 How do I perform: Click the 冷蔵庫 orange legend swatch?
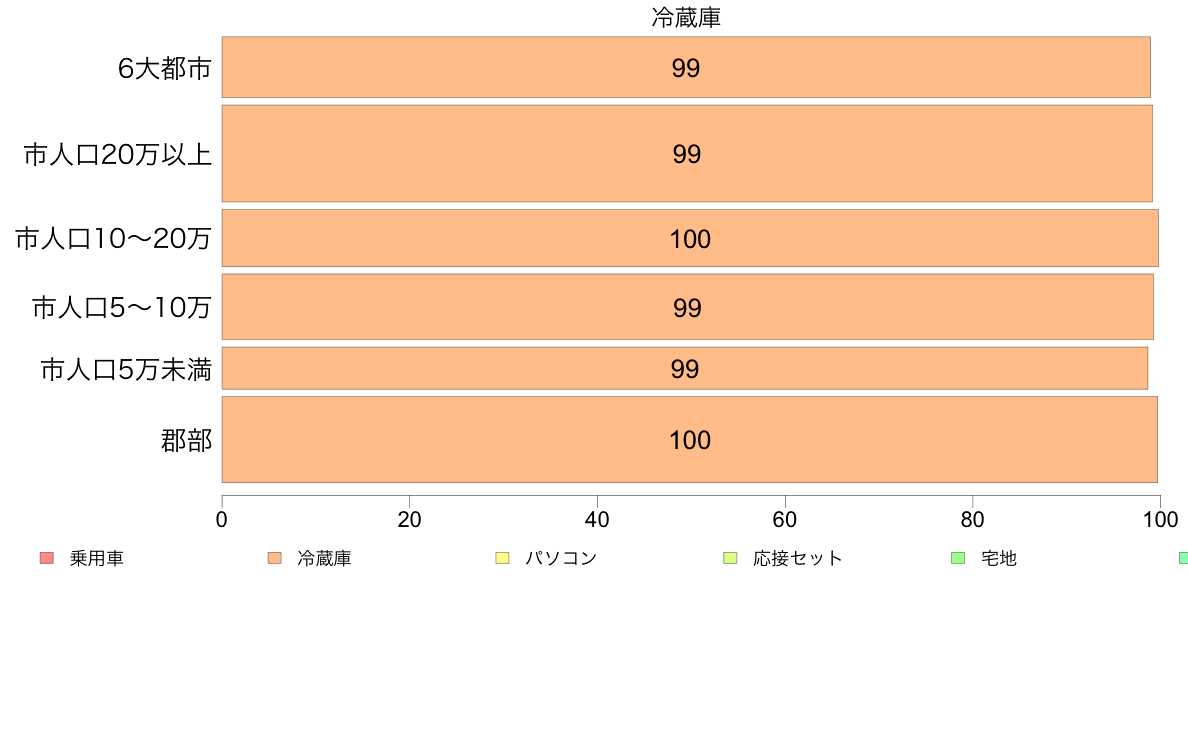(274, 558)
